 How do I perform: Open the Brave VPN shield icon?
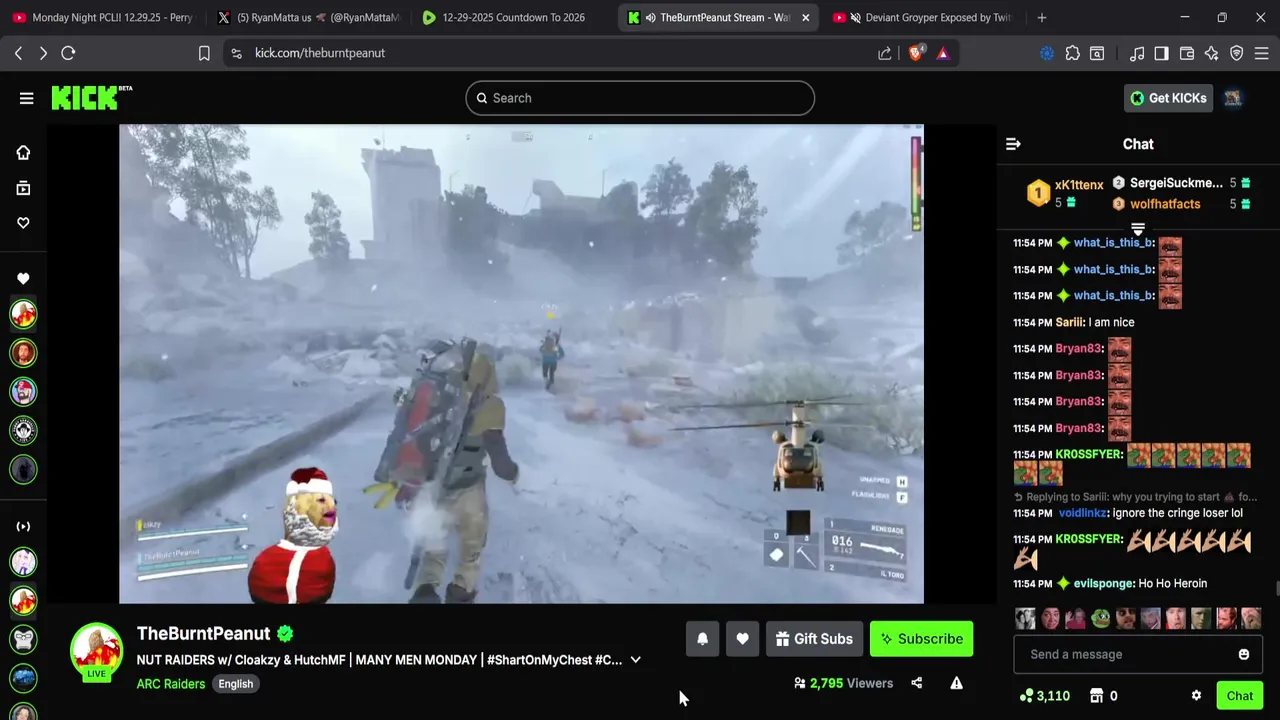[x=1236, y=53]
